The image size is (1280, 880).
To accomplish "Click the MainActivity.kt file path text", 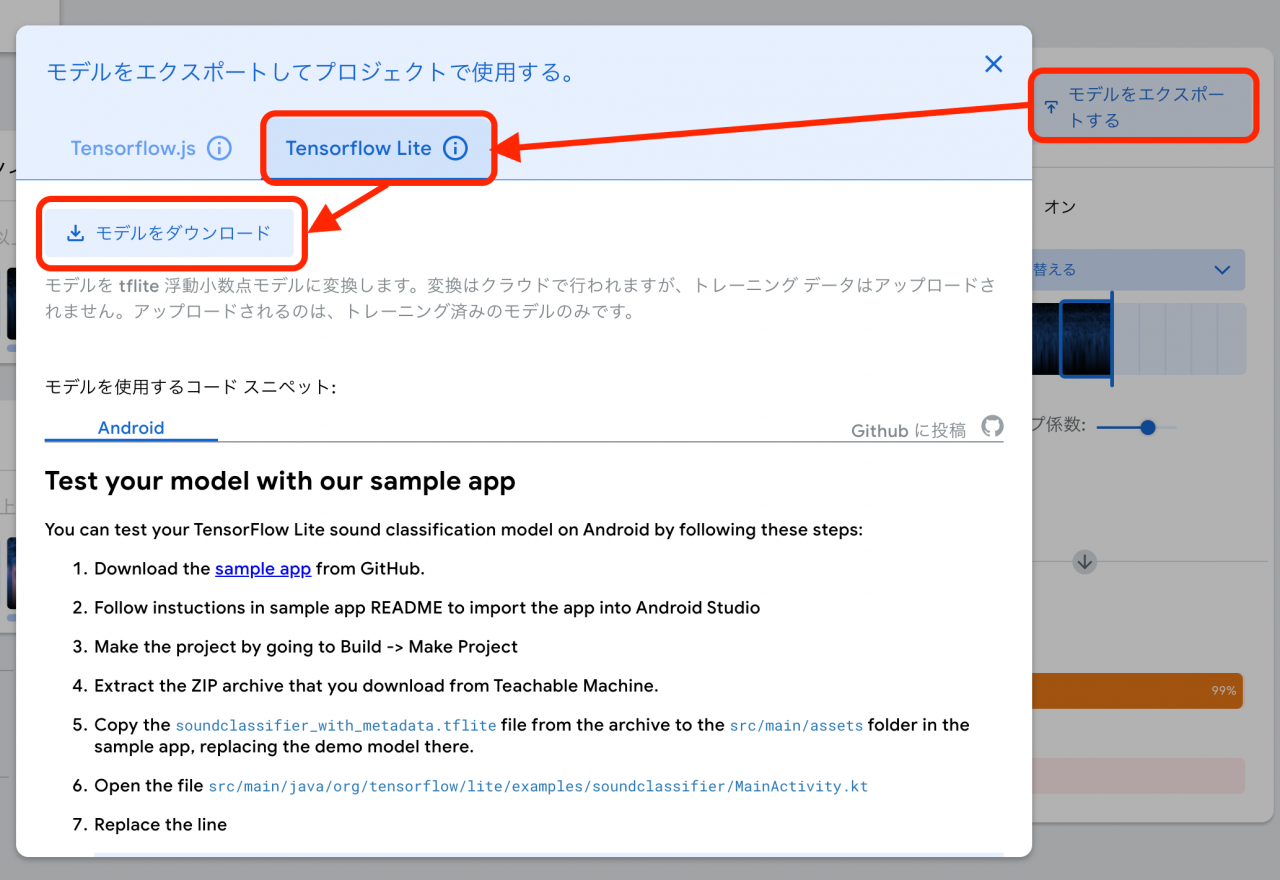I will pos(538,787).
